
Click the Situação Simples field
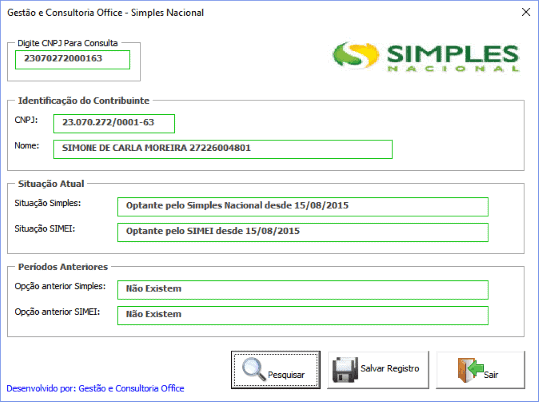(302, 207)
